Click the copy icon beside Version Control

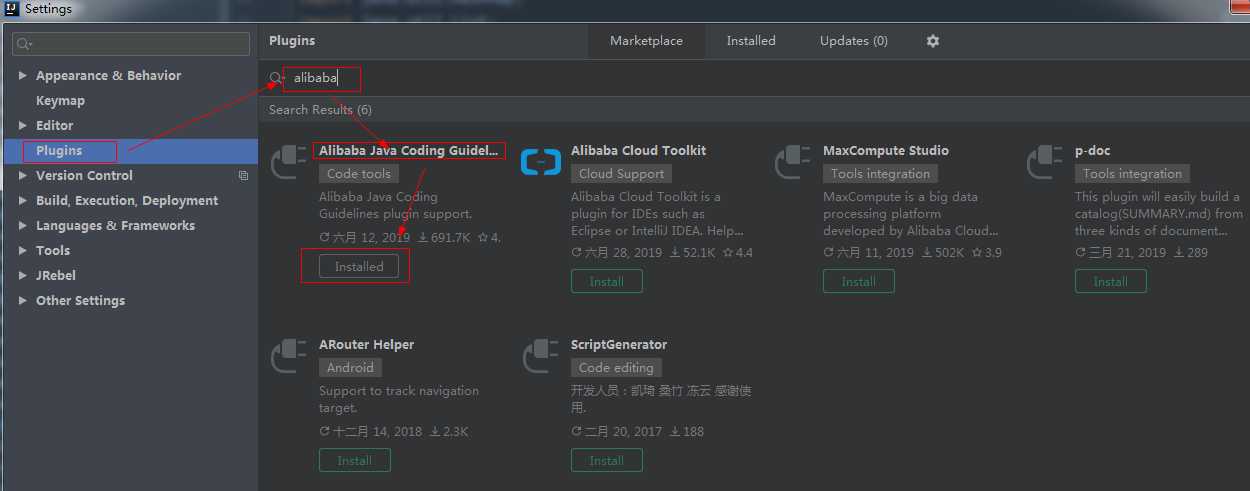coord(243,175)
